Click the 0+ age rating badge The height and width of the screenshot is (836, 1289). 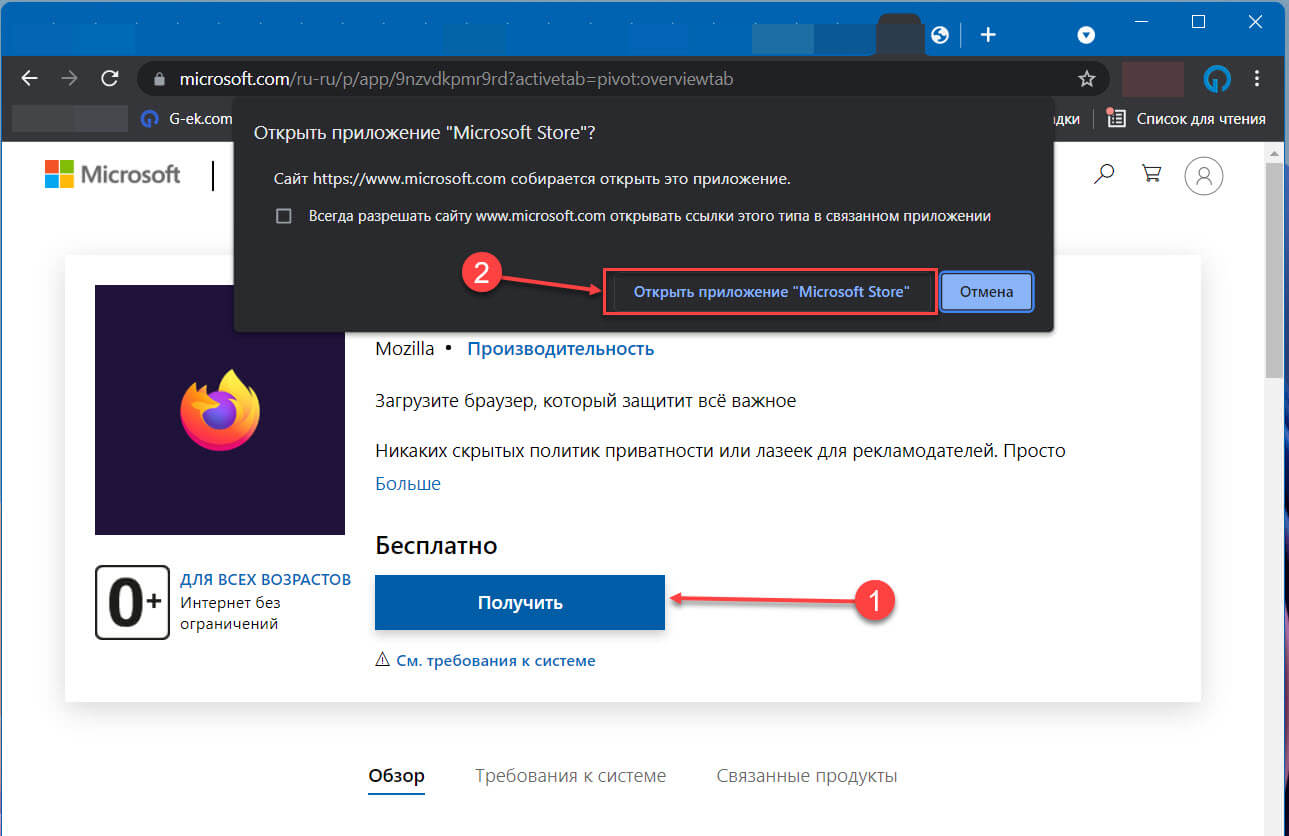tap(132, 602)
